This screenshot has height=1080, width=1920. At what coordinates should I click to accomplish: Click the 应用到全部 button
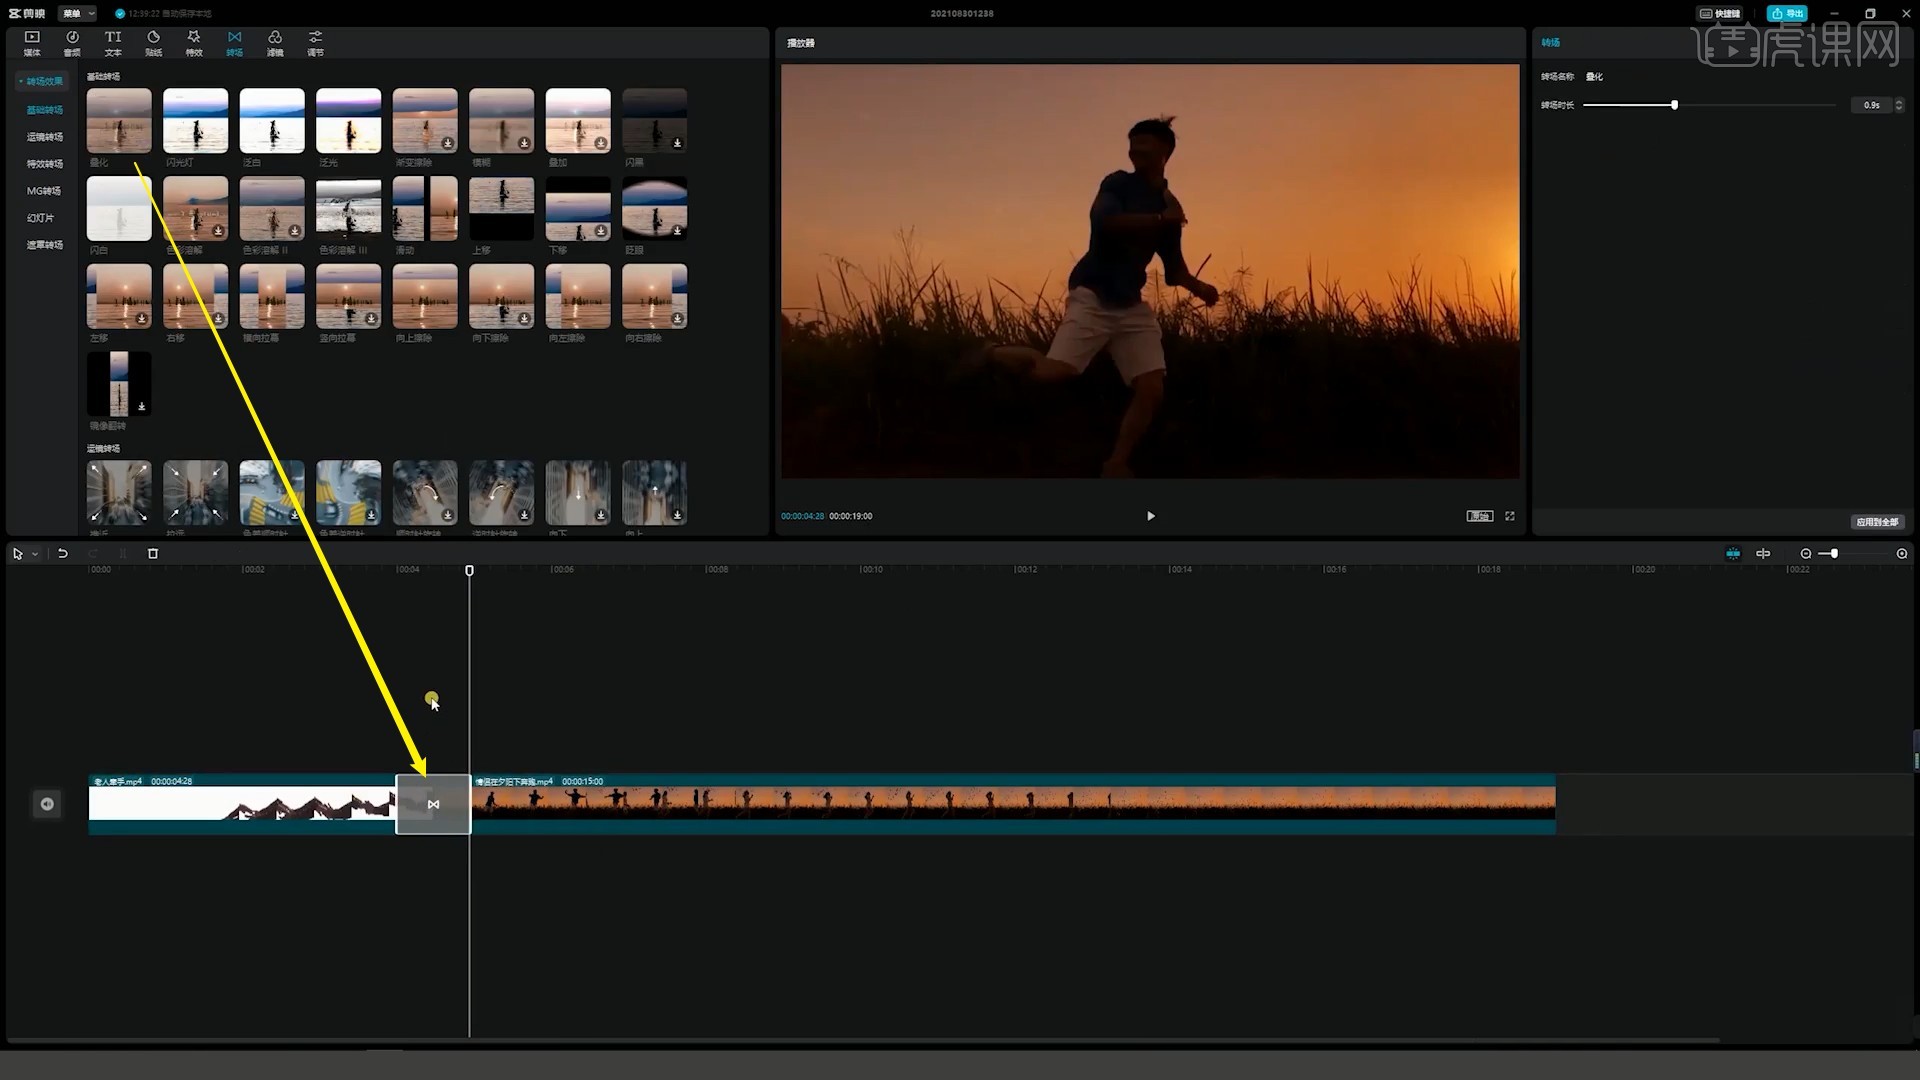pos(1877,522)
